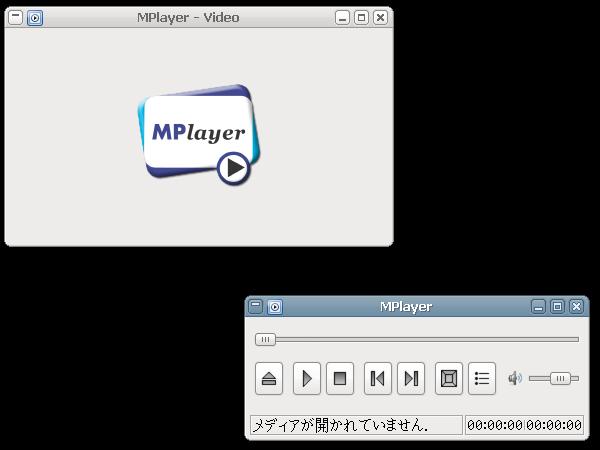Click the middle of the seek bar track
The width and height of the screenshot is (600, 450).
(417, 339)
